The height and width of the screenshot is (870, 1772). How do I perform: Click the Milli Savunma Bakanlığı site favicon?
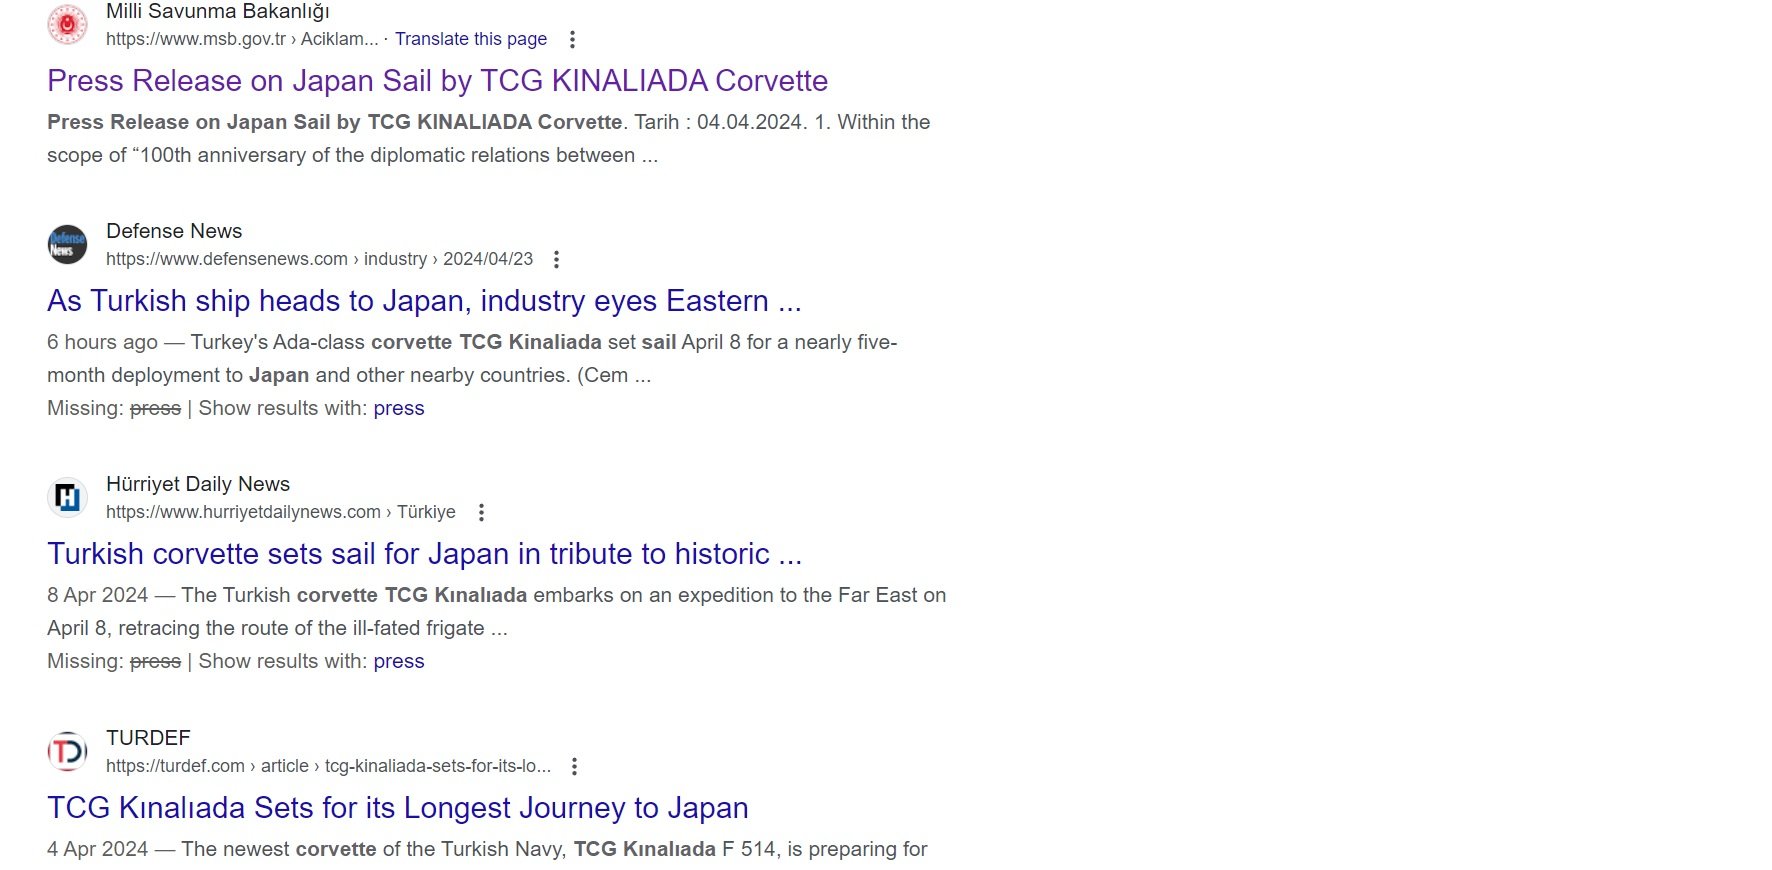point(67,24)
